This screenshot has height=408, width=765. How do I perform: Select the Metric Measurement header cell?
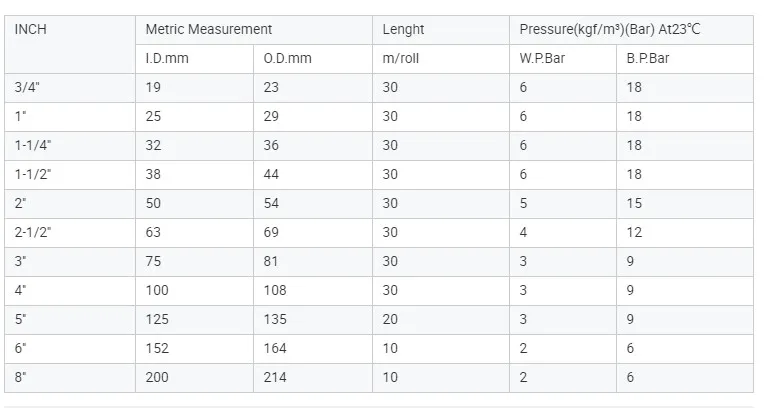click(208, 30)
